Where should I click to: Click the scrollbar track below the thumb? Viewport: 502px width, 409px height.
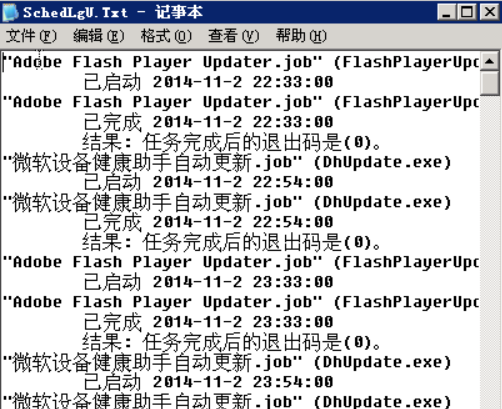click(490, 252)
